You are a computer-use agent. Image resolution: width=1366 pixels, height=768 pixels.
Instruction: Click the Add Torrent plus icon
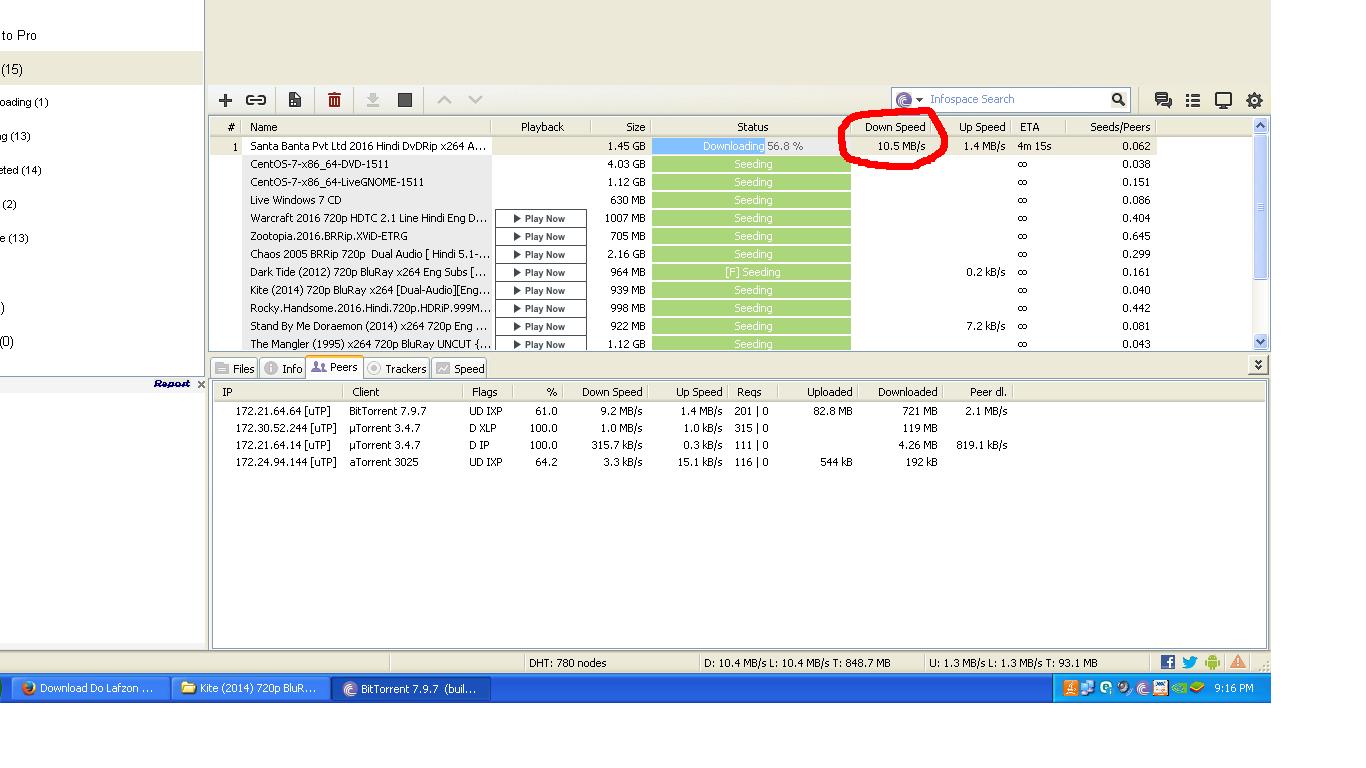tap(225, 100)
